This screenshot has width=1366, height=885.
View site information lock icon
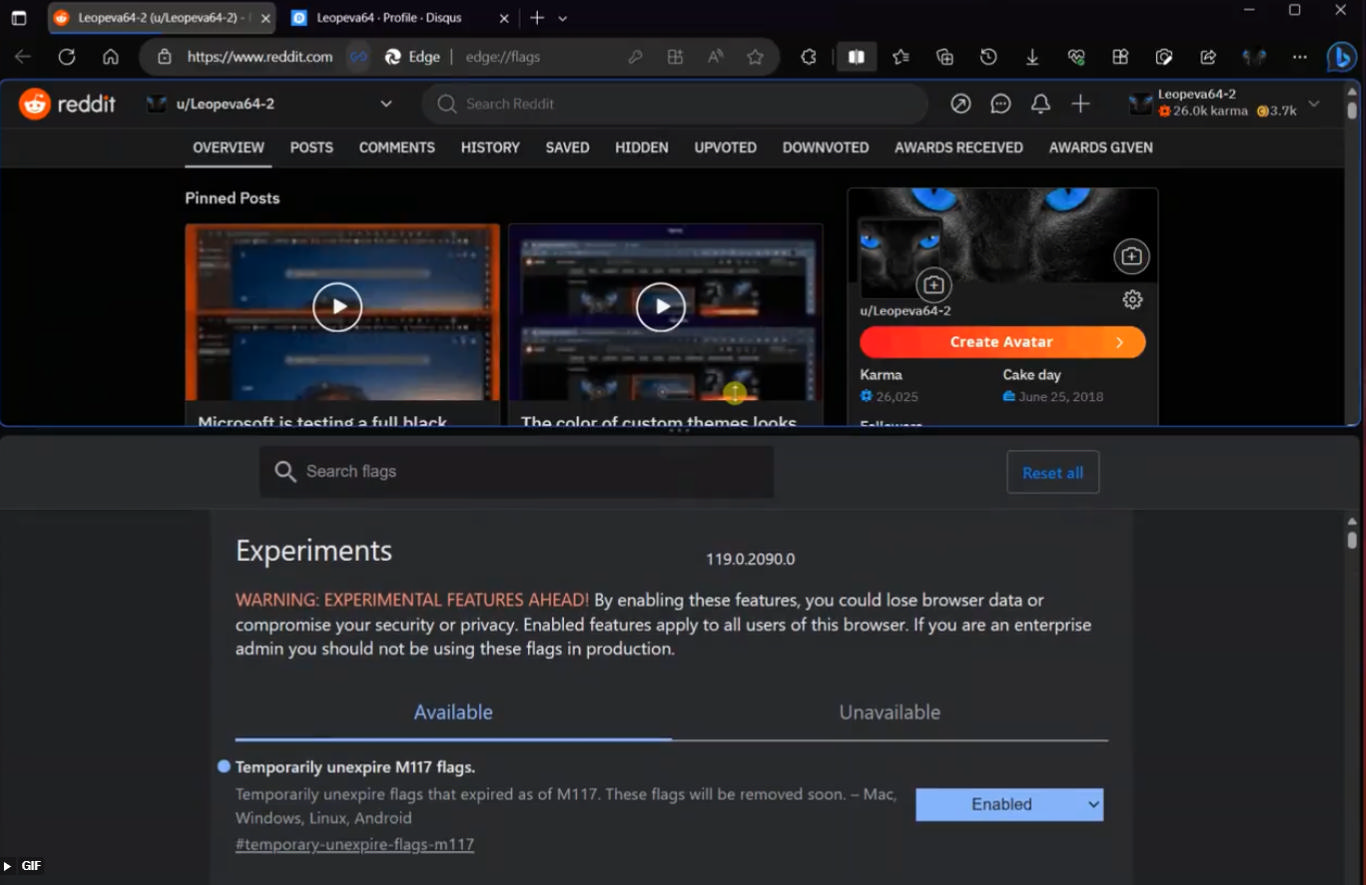click(x=164, y=57)
